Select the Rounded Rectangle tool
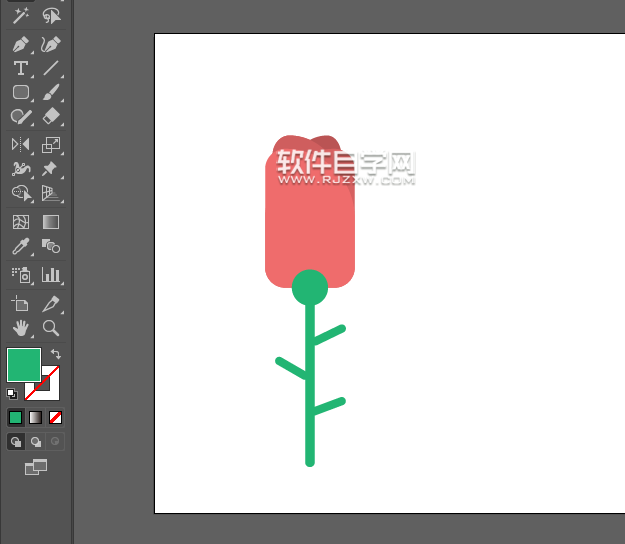The width and height of the screenshot is (625, 544). tap(21, 92)
